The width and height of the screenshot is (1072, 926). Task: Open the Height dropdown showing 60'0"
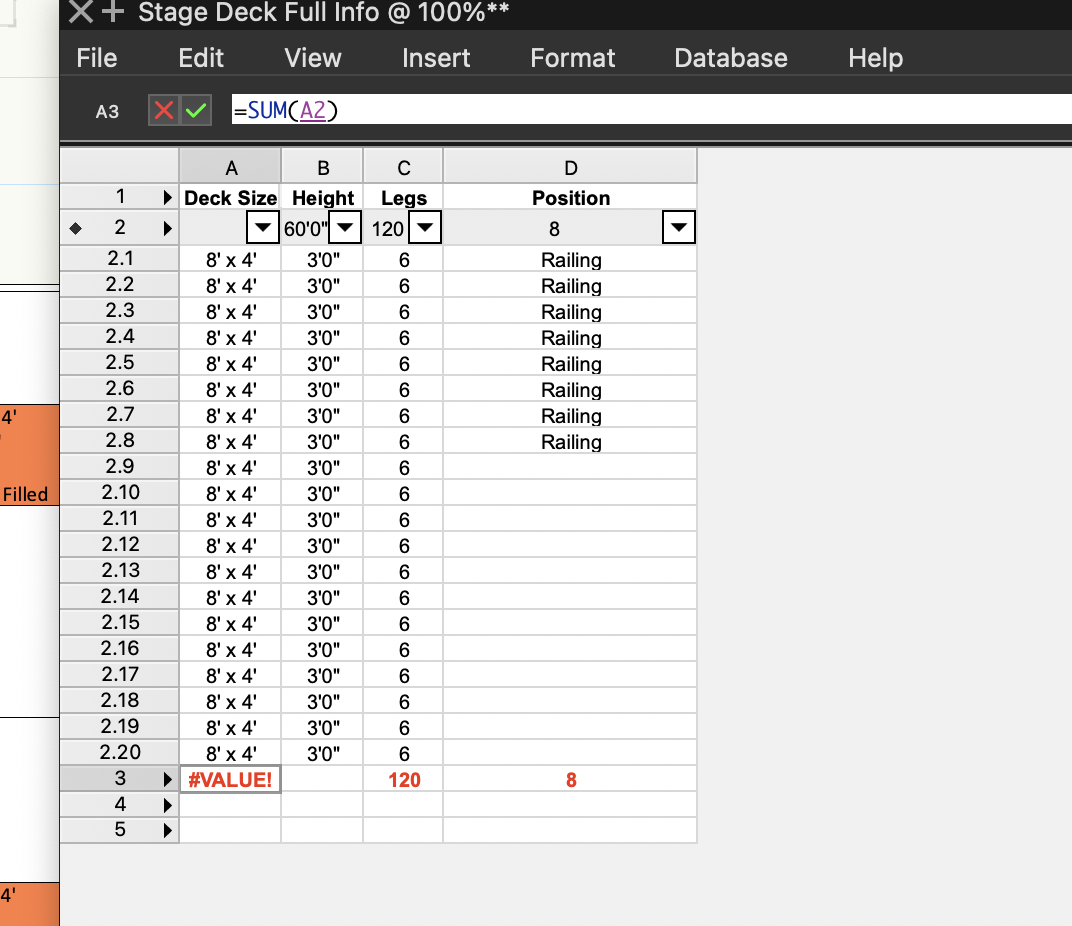(x=345, y=228)
